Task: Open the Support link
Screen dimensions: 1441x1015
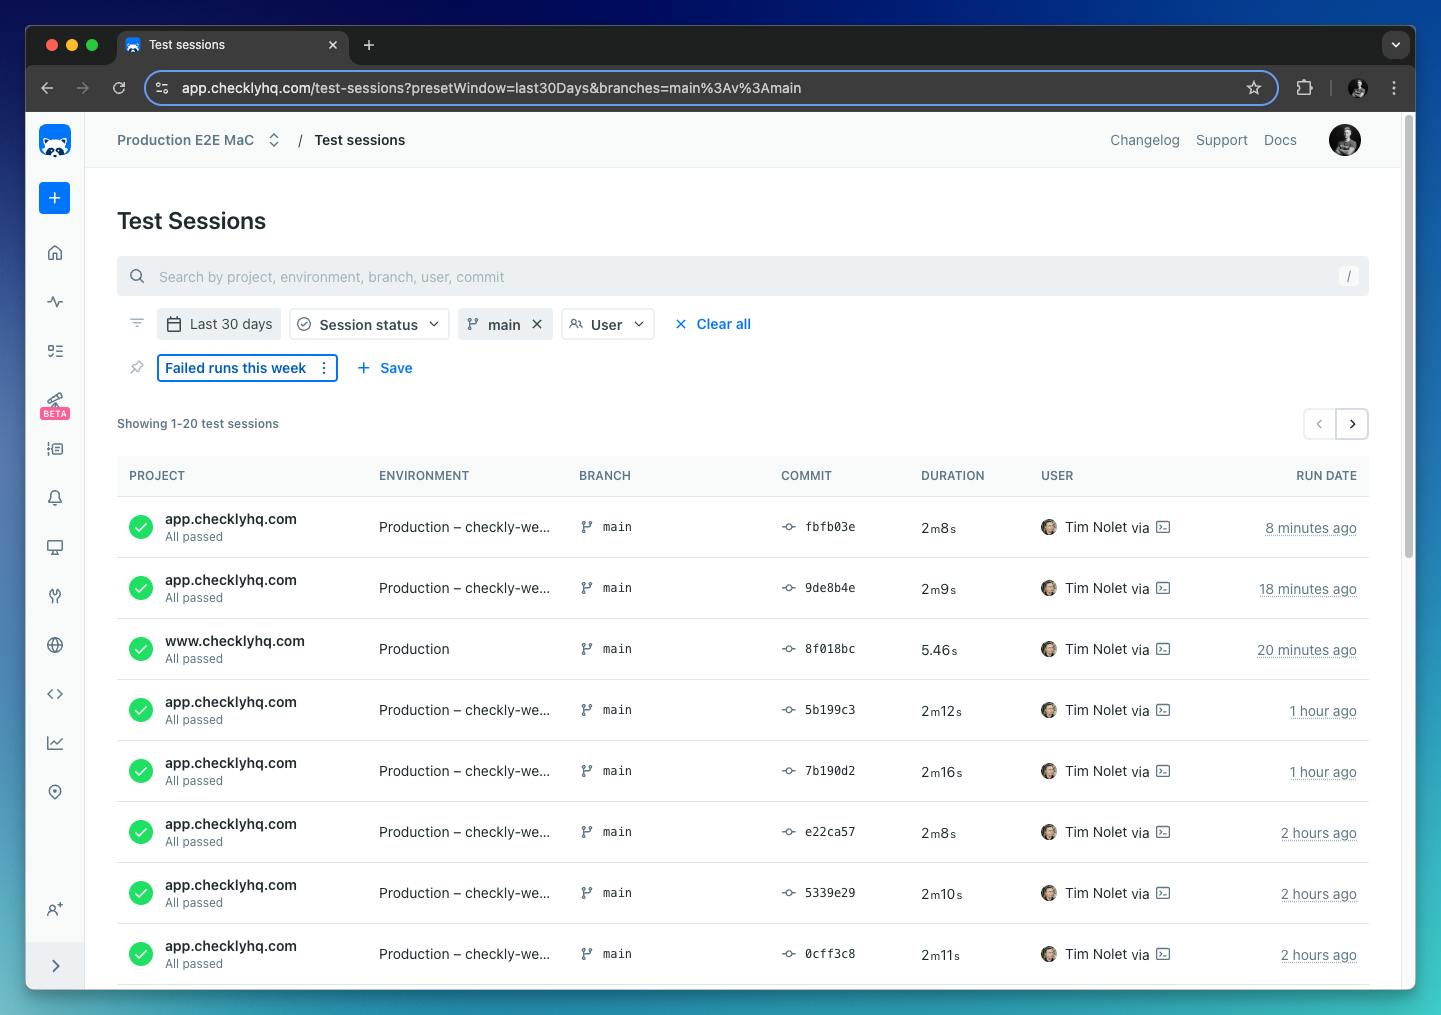Action: (x=1222, y=140)
